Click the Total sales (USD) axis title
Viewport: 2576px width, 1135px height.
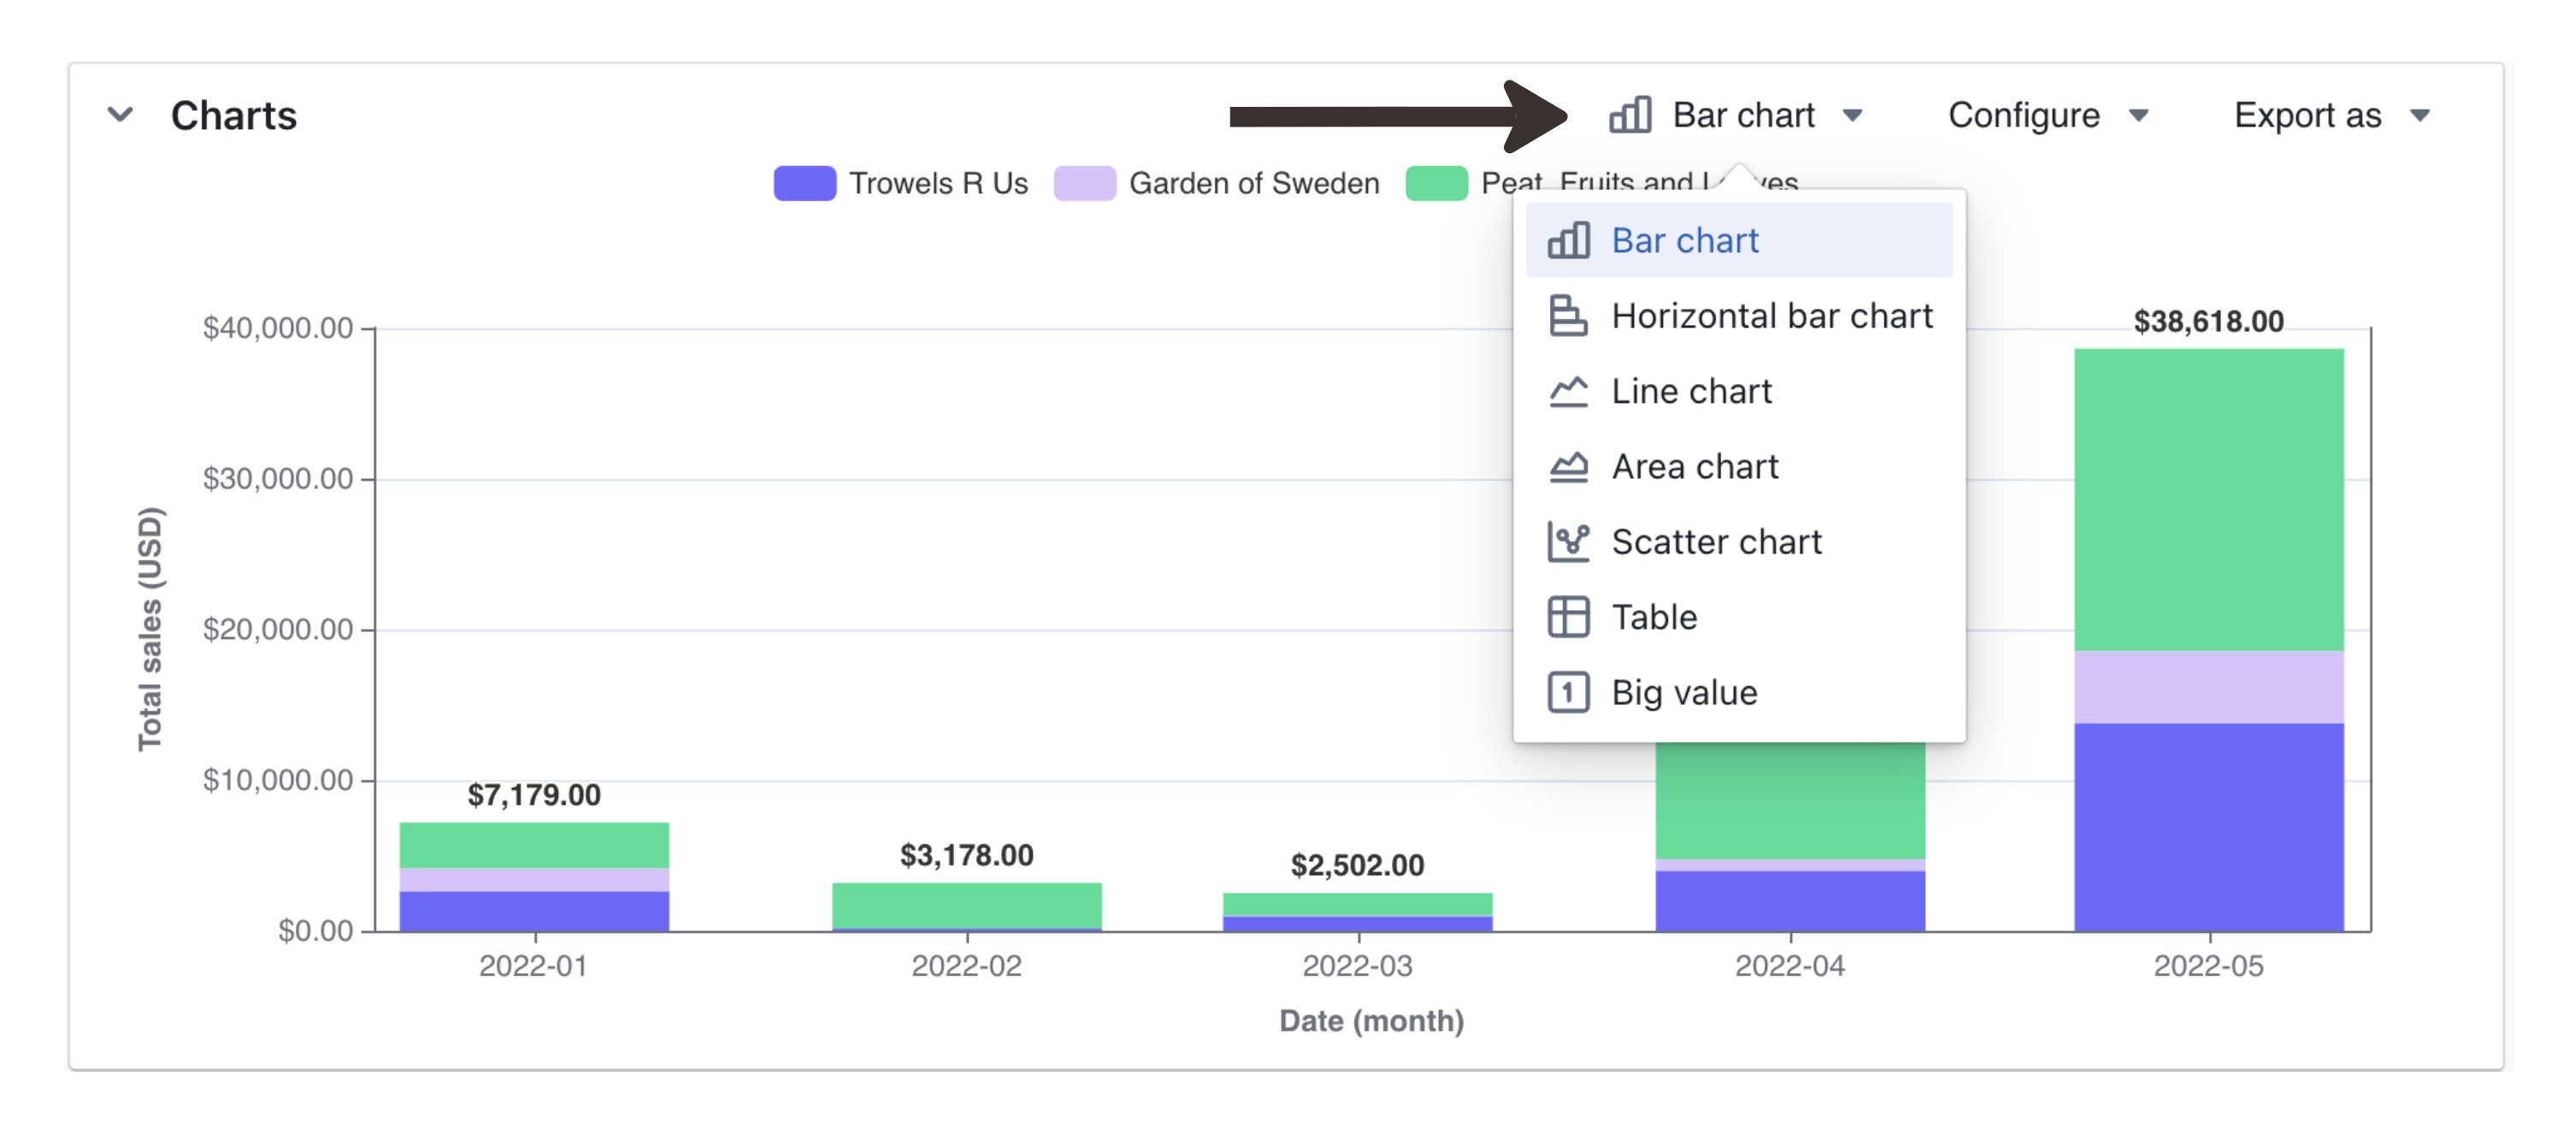pos(150,629)
